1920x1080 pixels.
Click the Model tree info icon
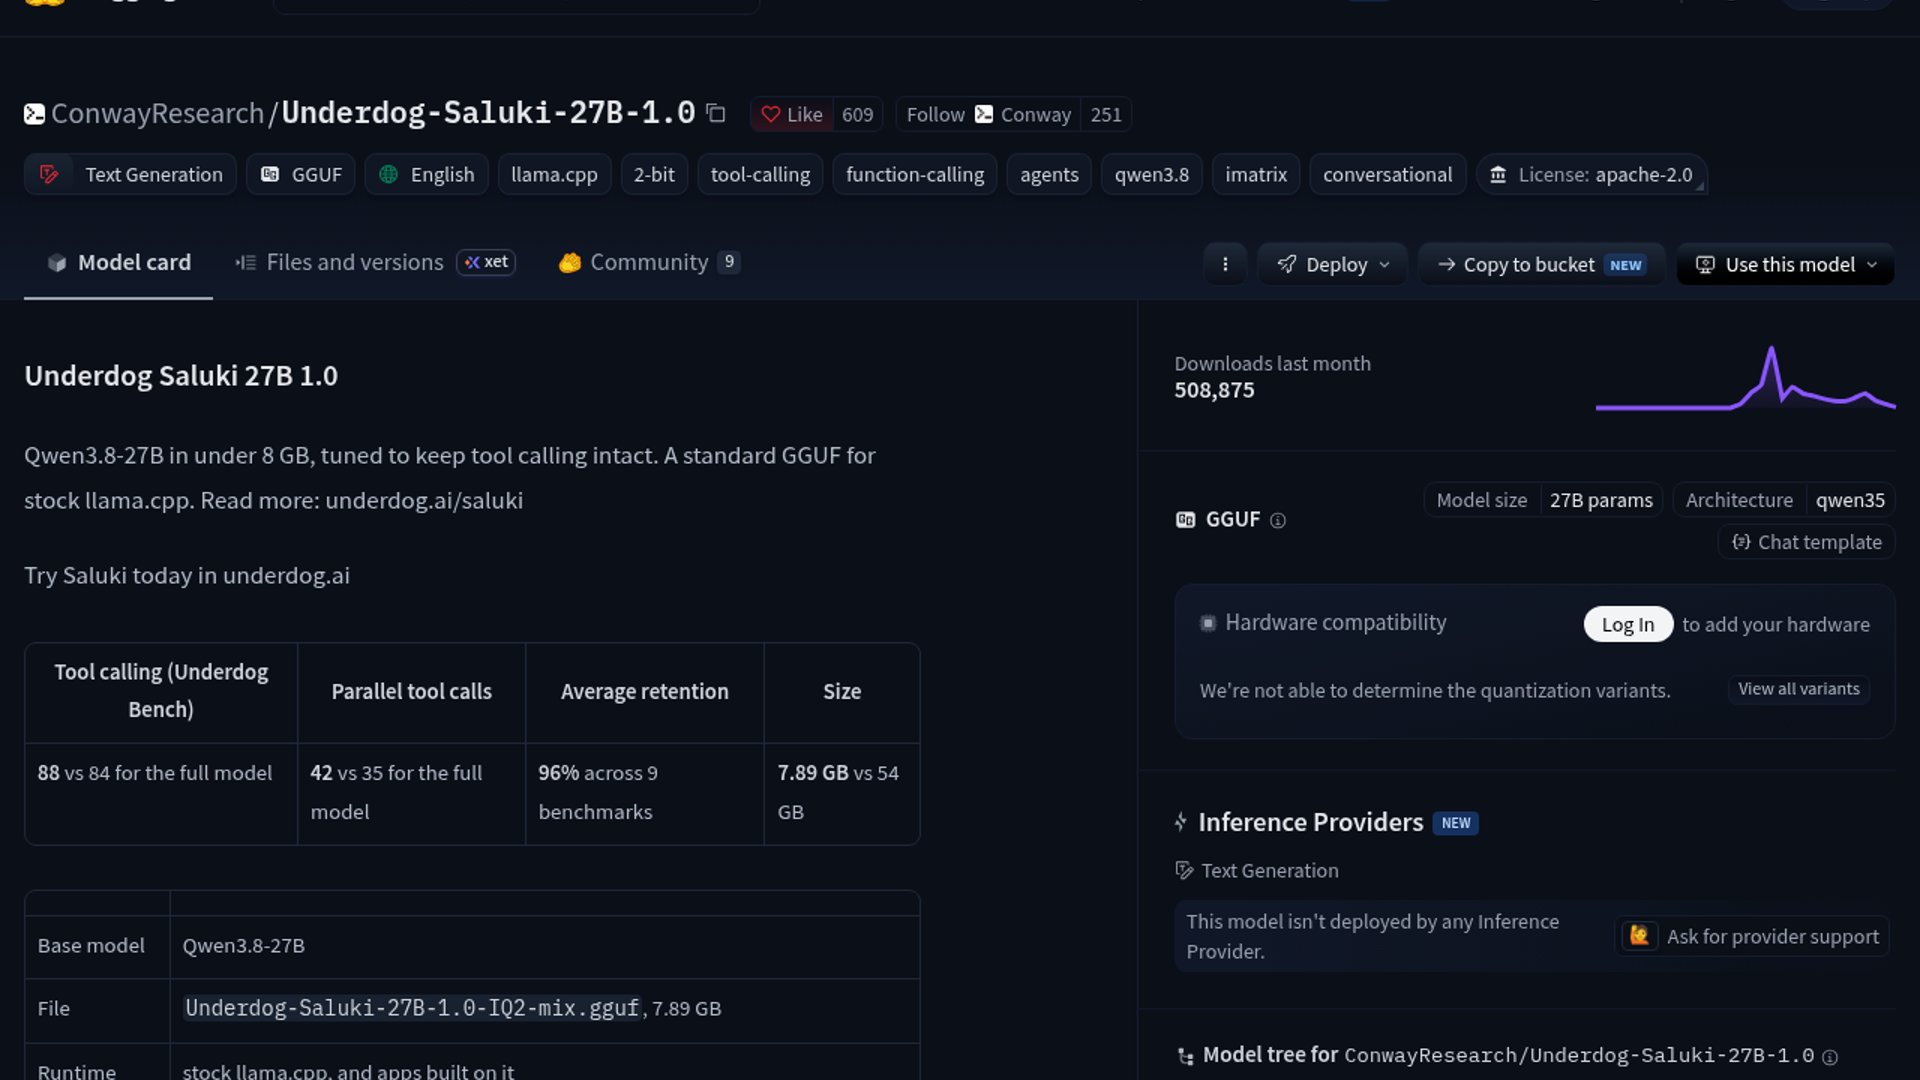1830,1057
